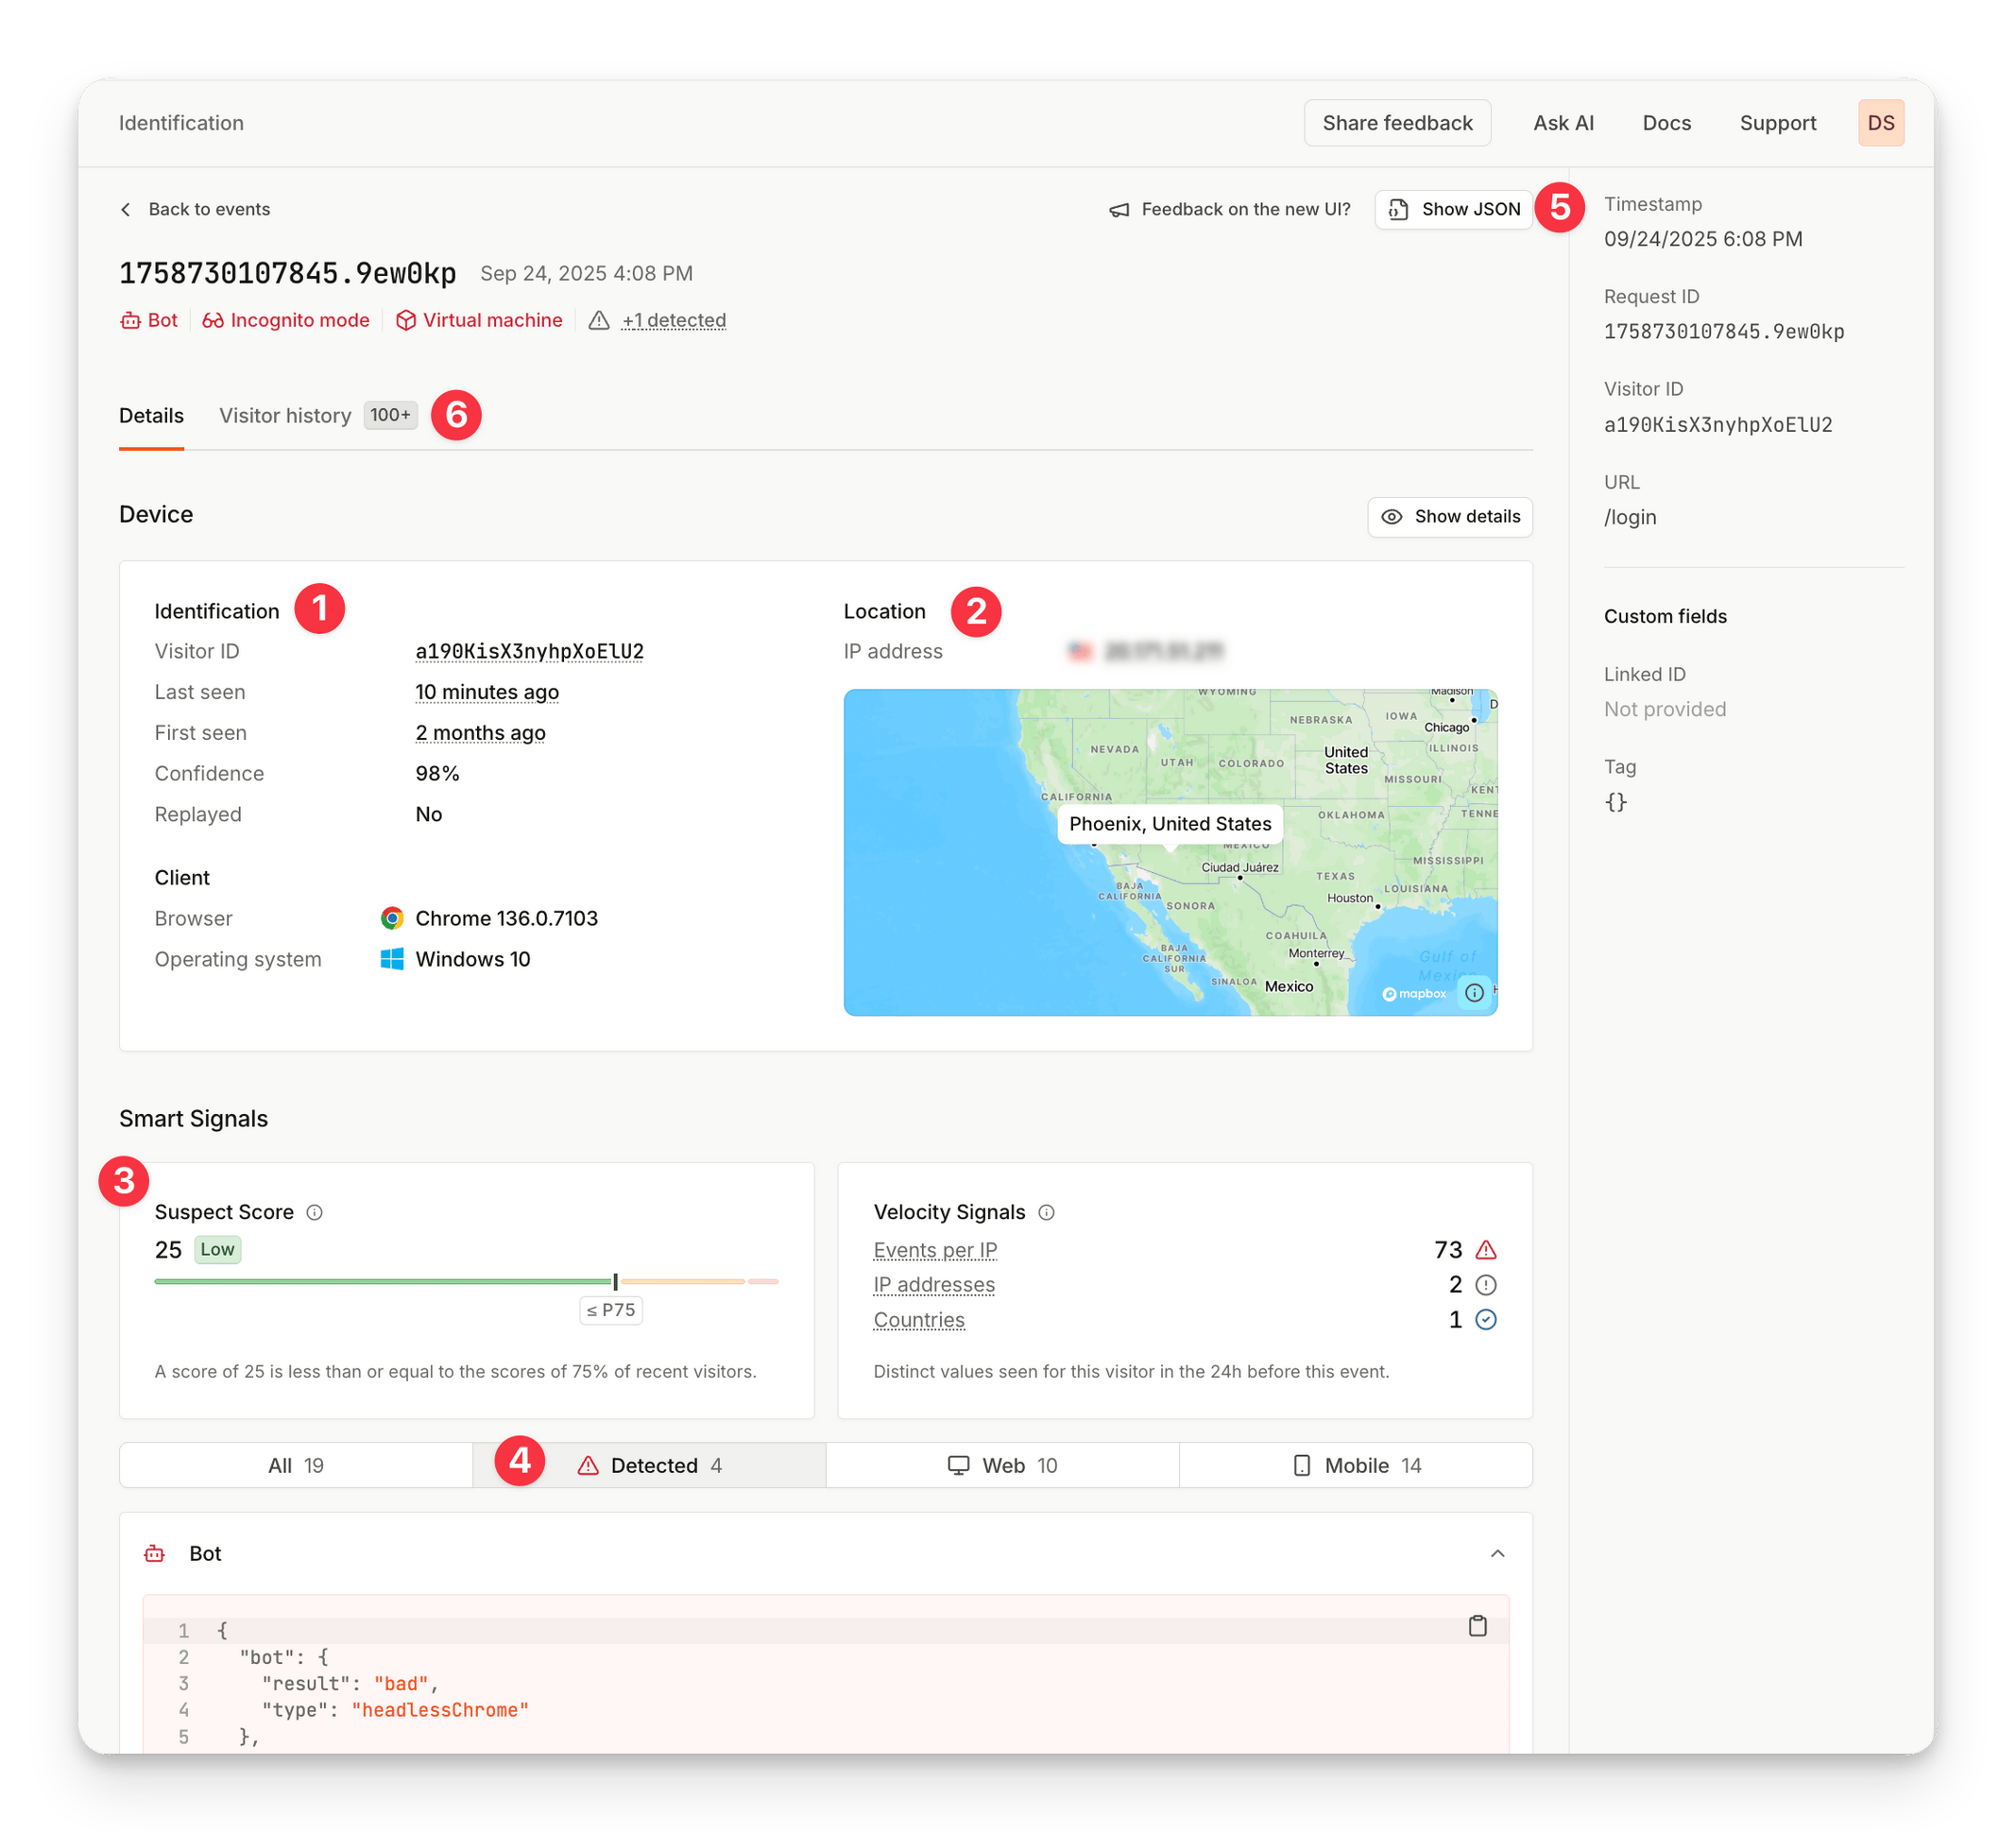Click the Chrome 136.0.7103 browser value
2016x1833 pixels.
coord(506,920)
